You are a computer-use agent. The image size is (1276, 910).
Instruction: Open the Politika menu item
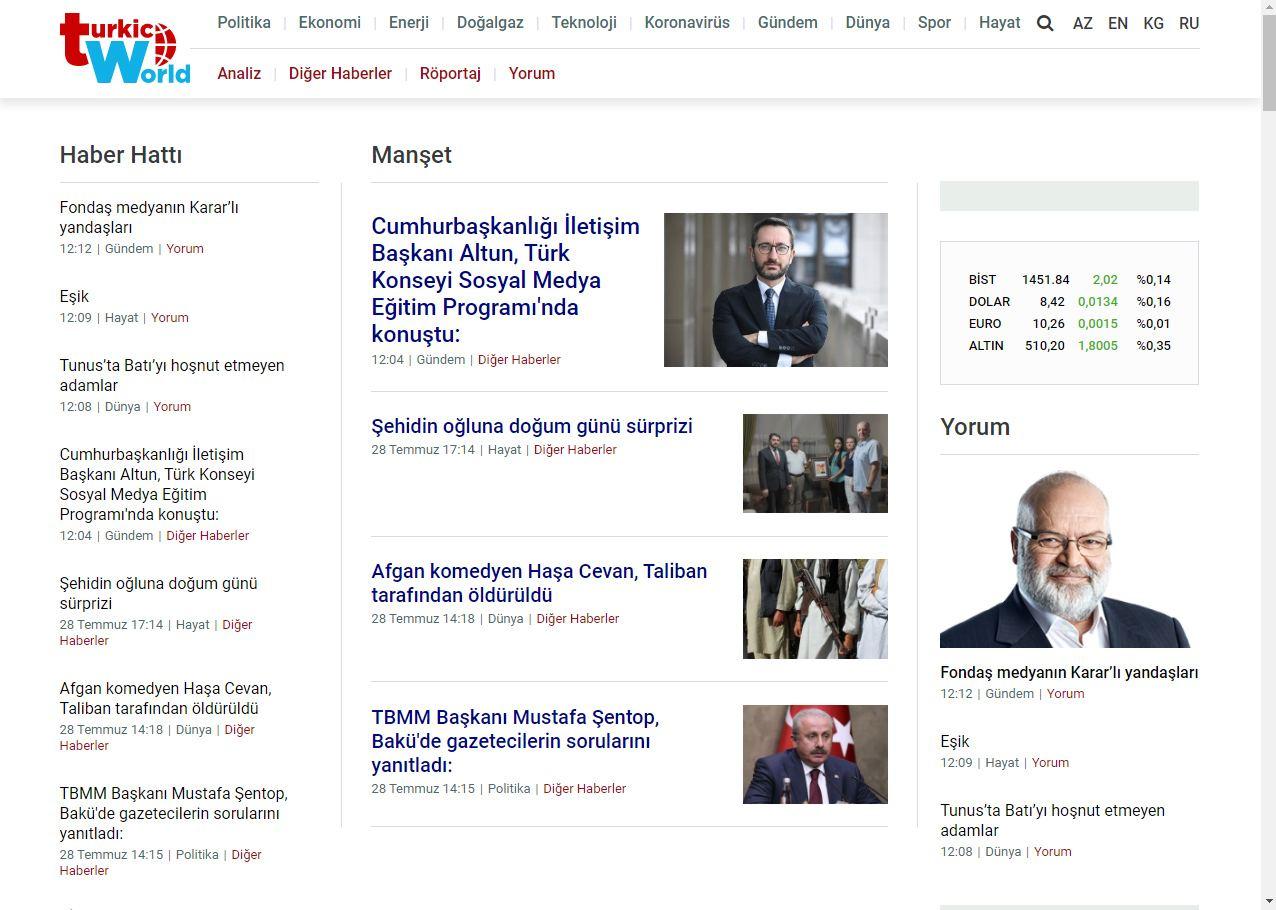(244, 22)
